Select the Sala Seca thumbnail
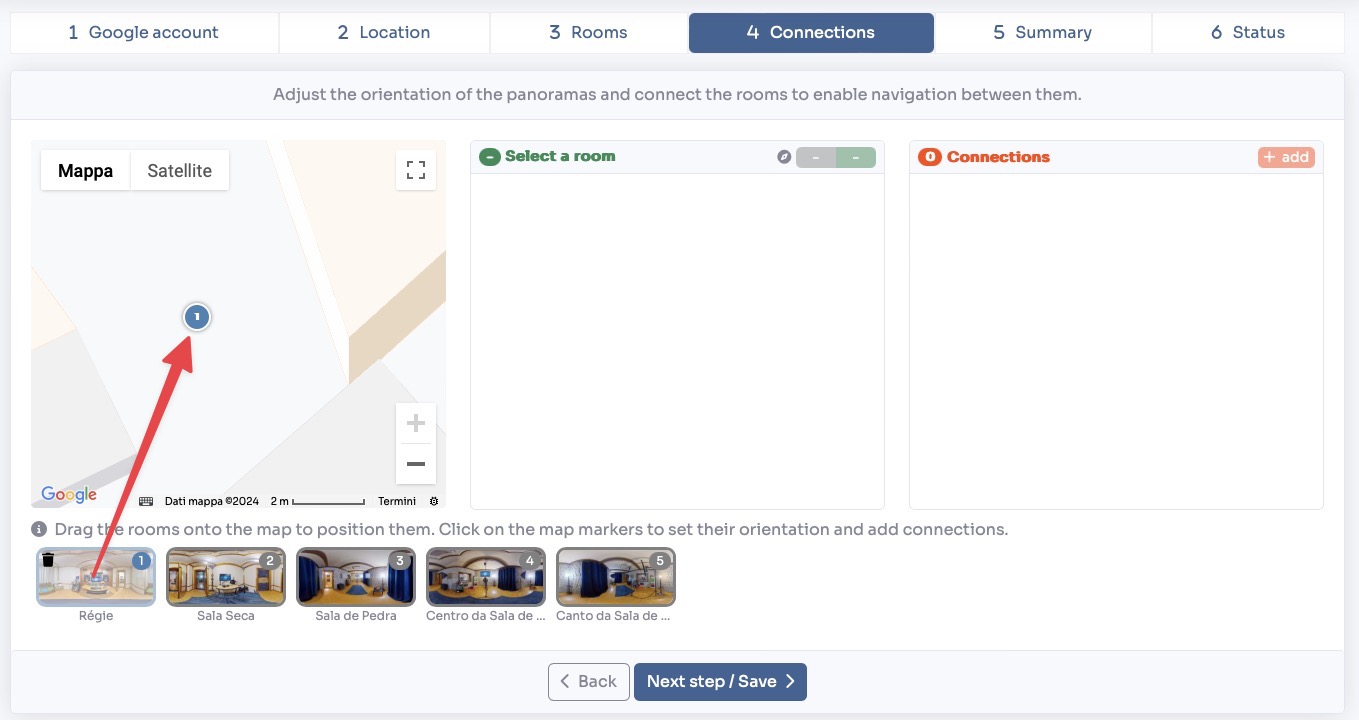 [226, 577]
